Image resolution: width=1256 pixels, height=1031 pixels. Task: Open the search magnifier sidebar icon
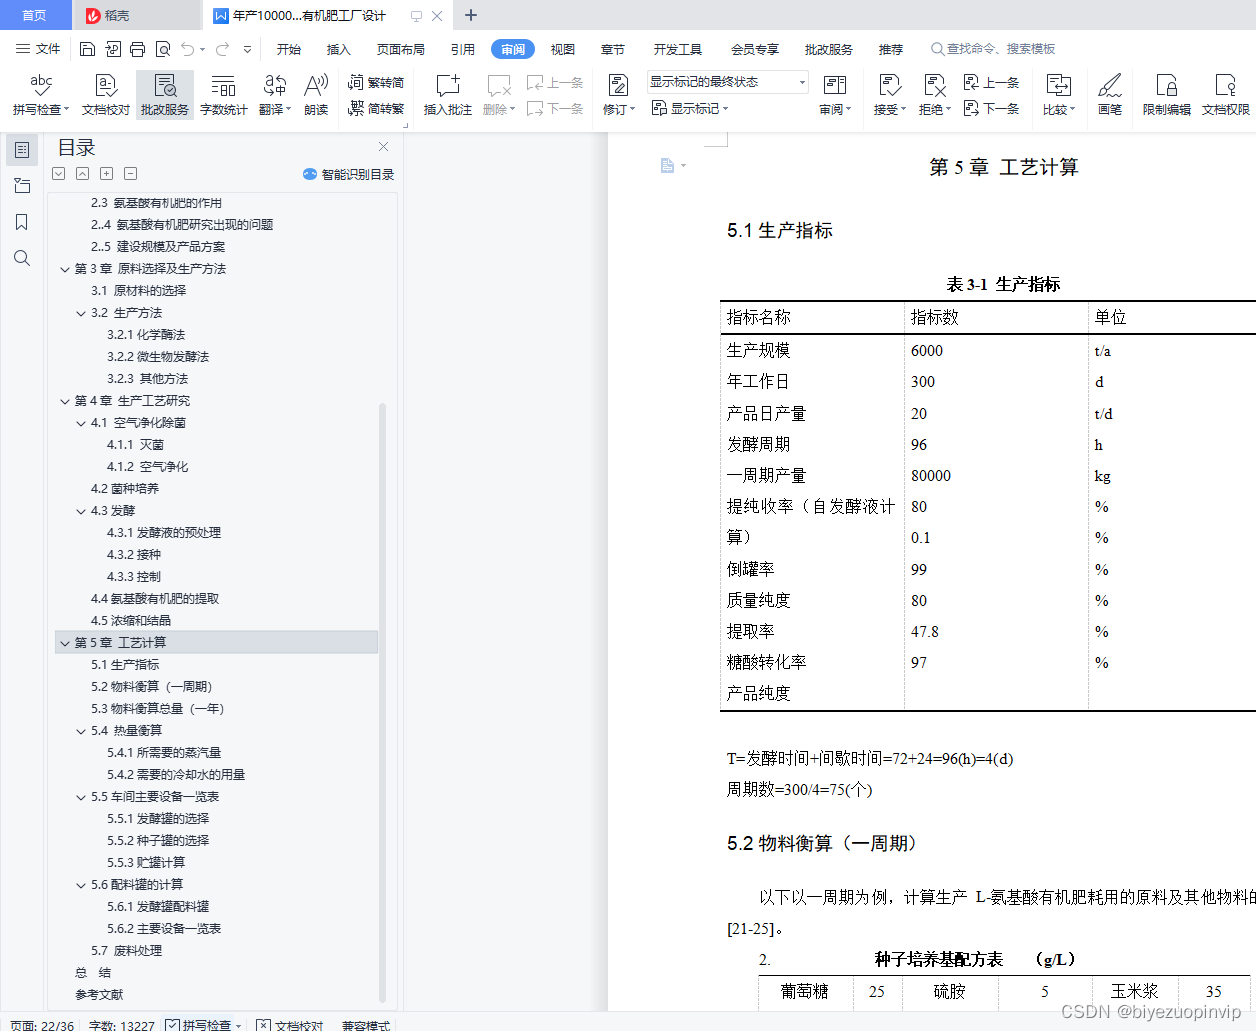pos(22,258)
